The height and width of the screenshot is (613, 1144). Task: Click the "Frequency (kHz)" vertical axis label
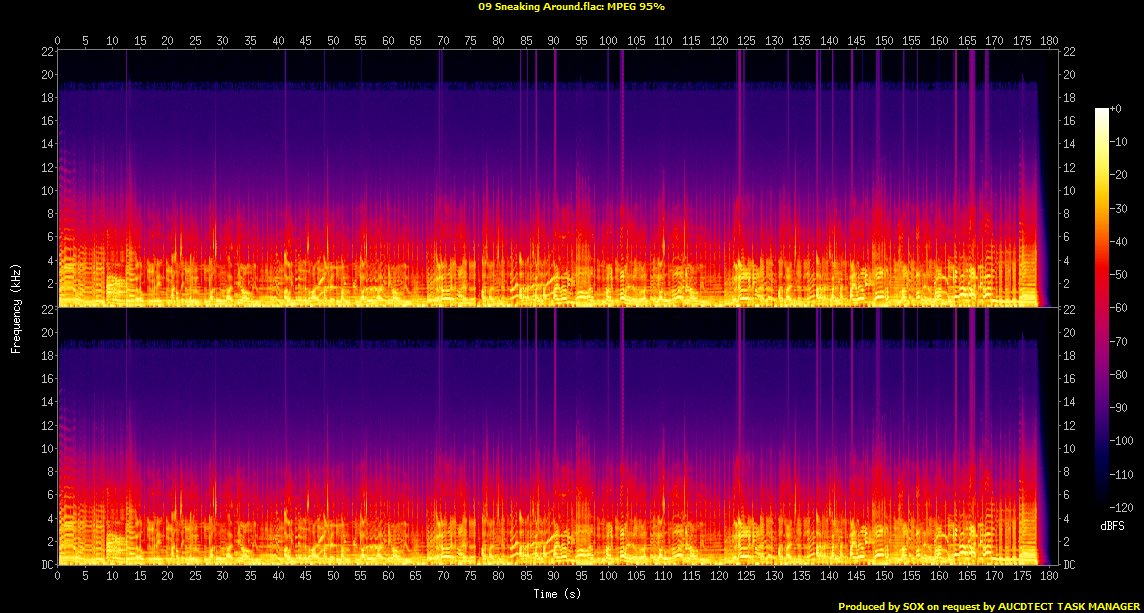tap(16, 306)
